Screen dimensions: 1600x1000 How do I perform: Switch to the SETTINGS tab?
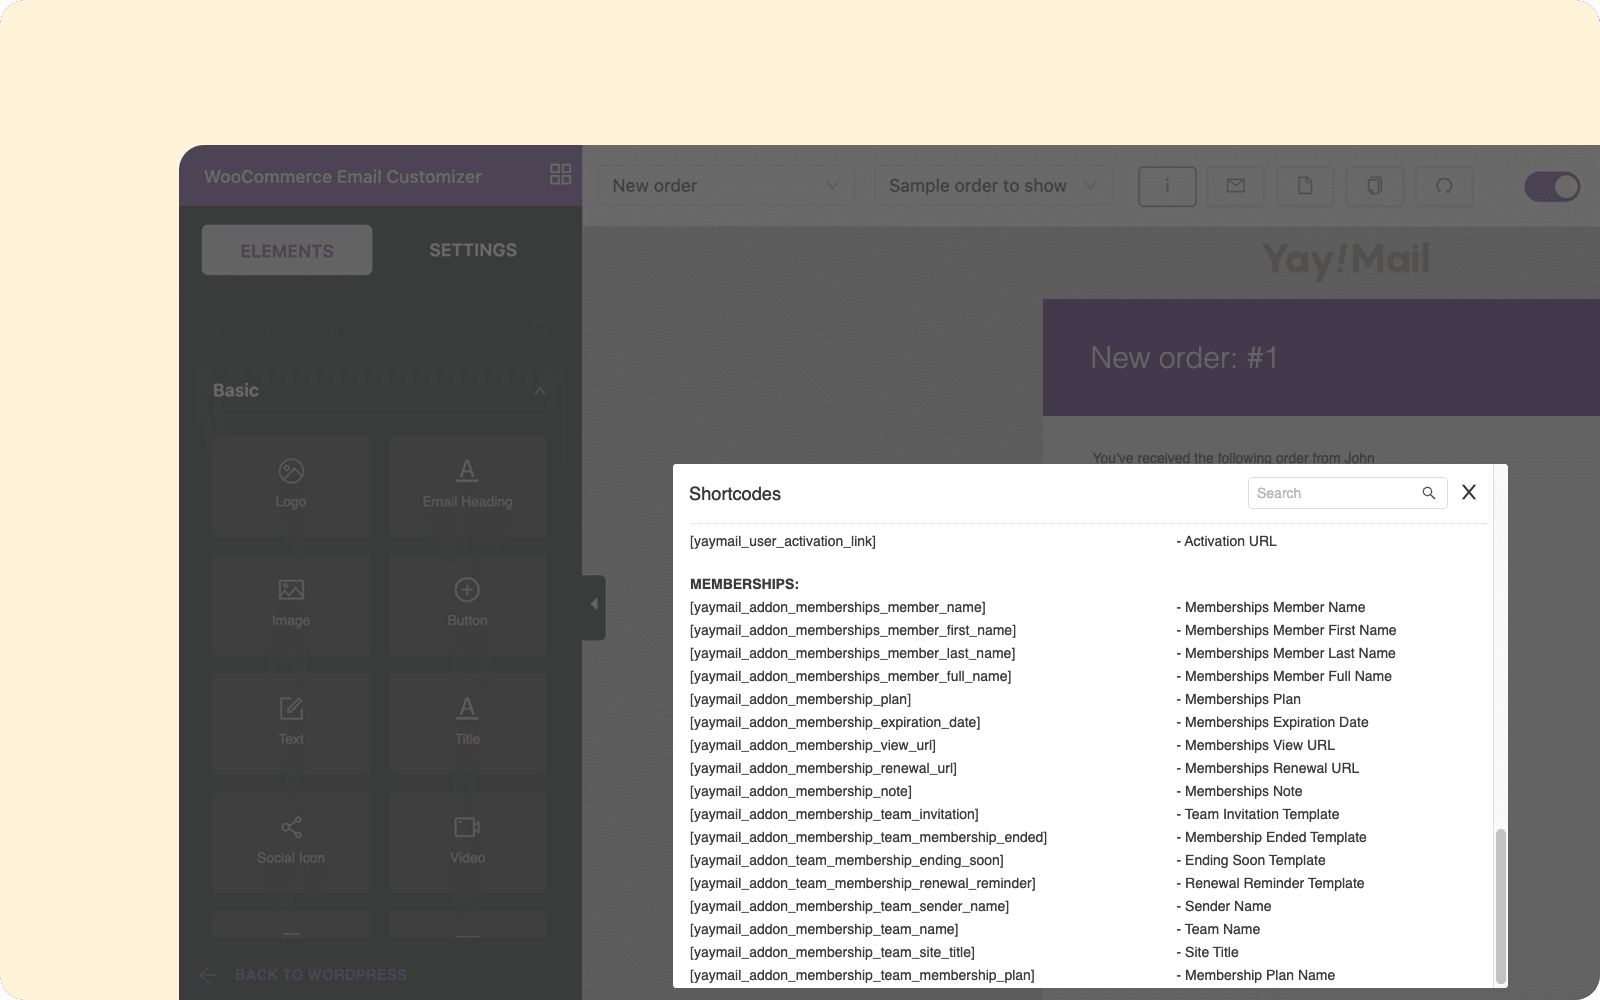click(473, 250)
